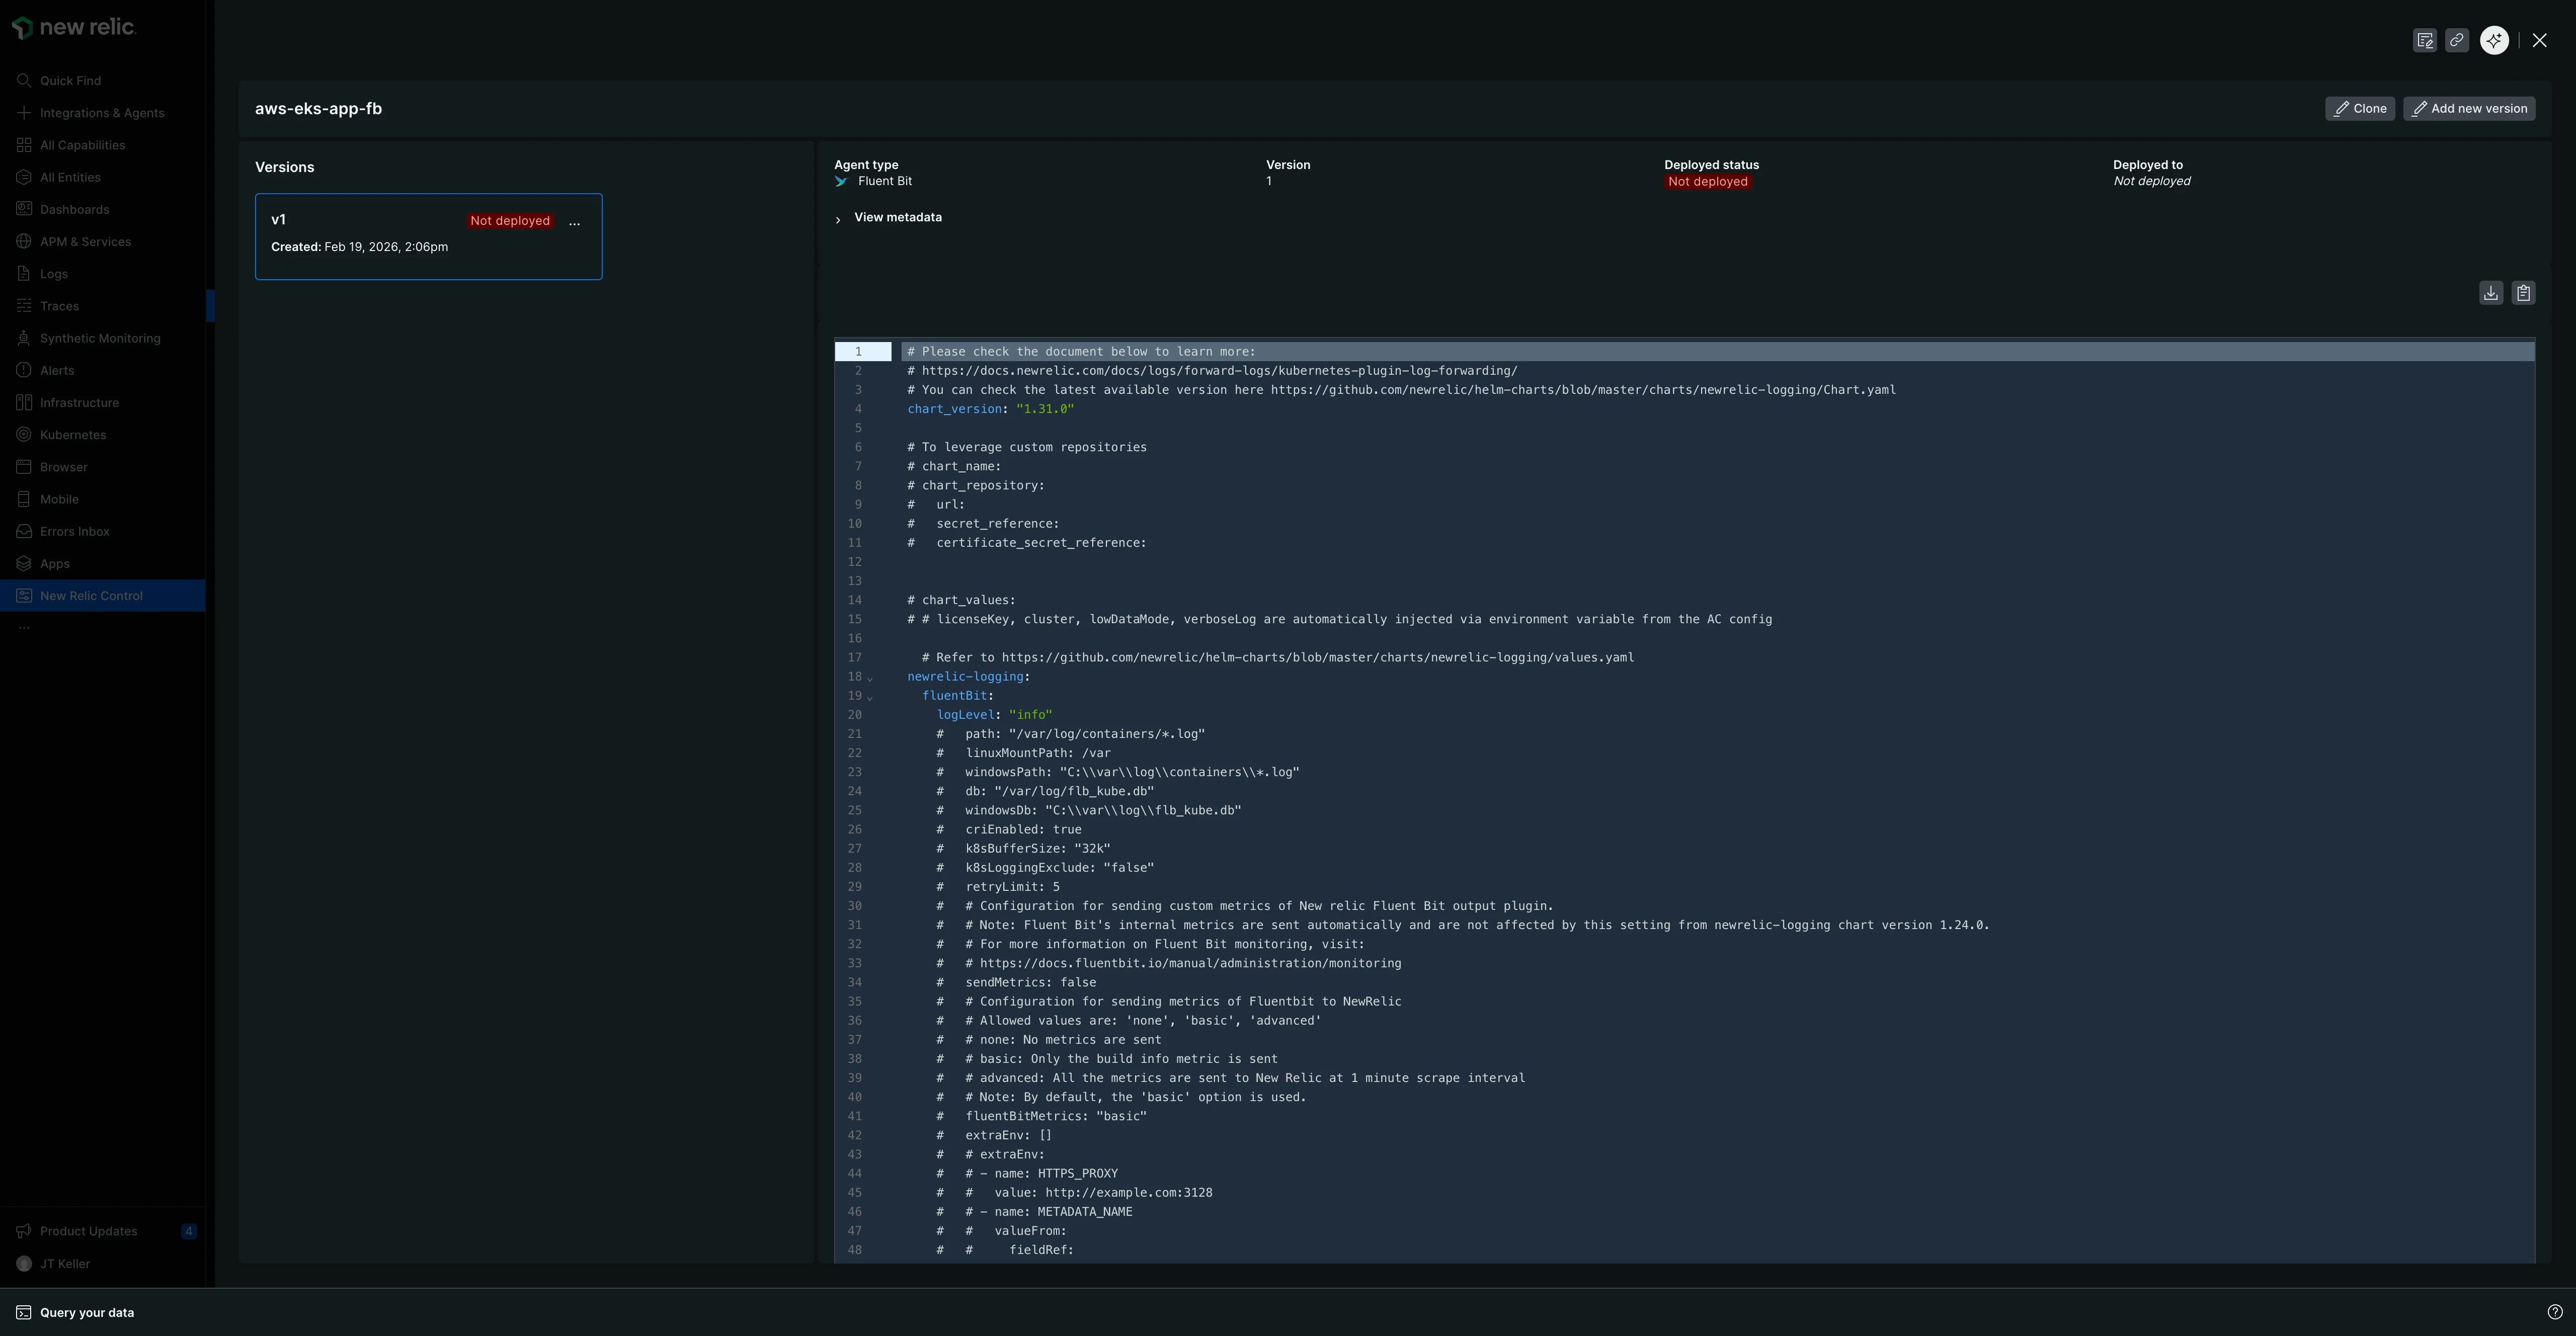Collapse the newrelic-logging YAML block
The image size is (2576, 1336).
(x=870, y=678)
